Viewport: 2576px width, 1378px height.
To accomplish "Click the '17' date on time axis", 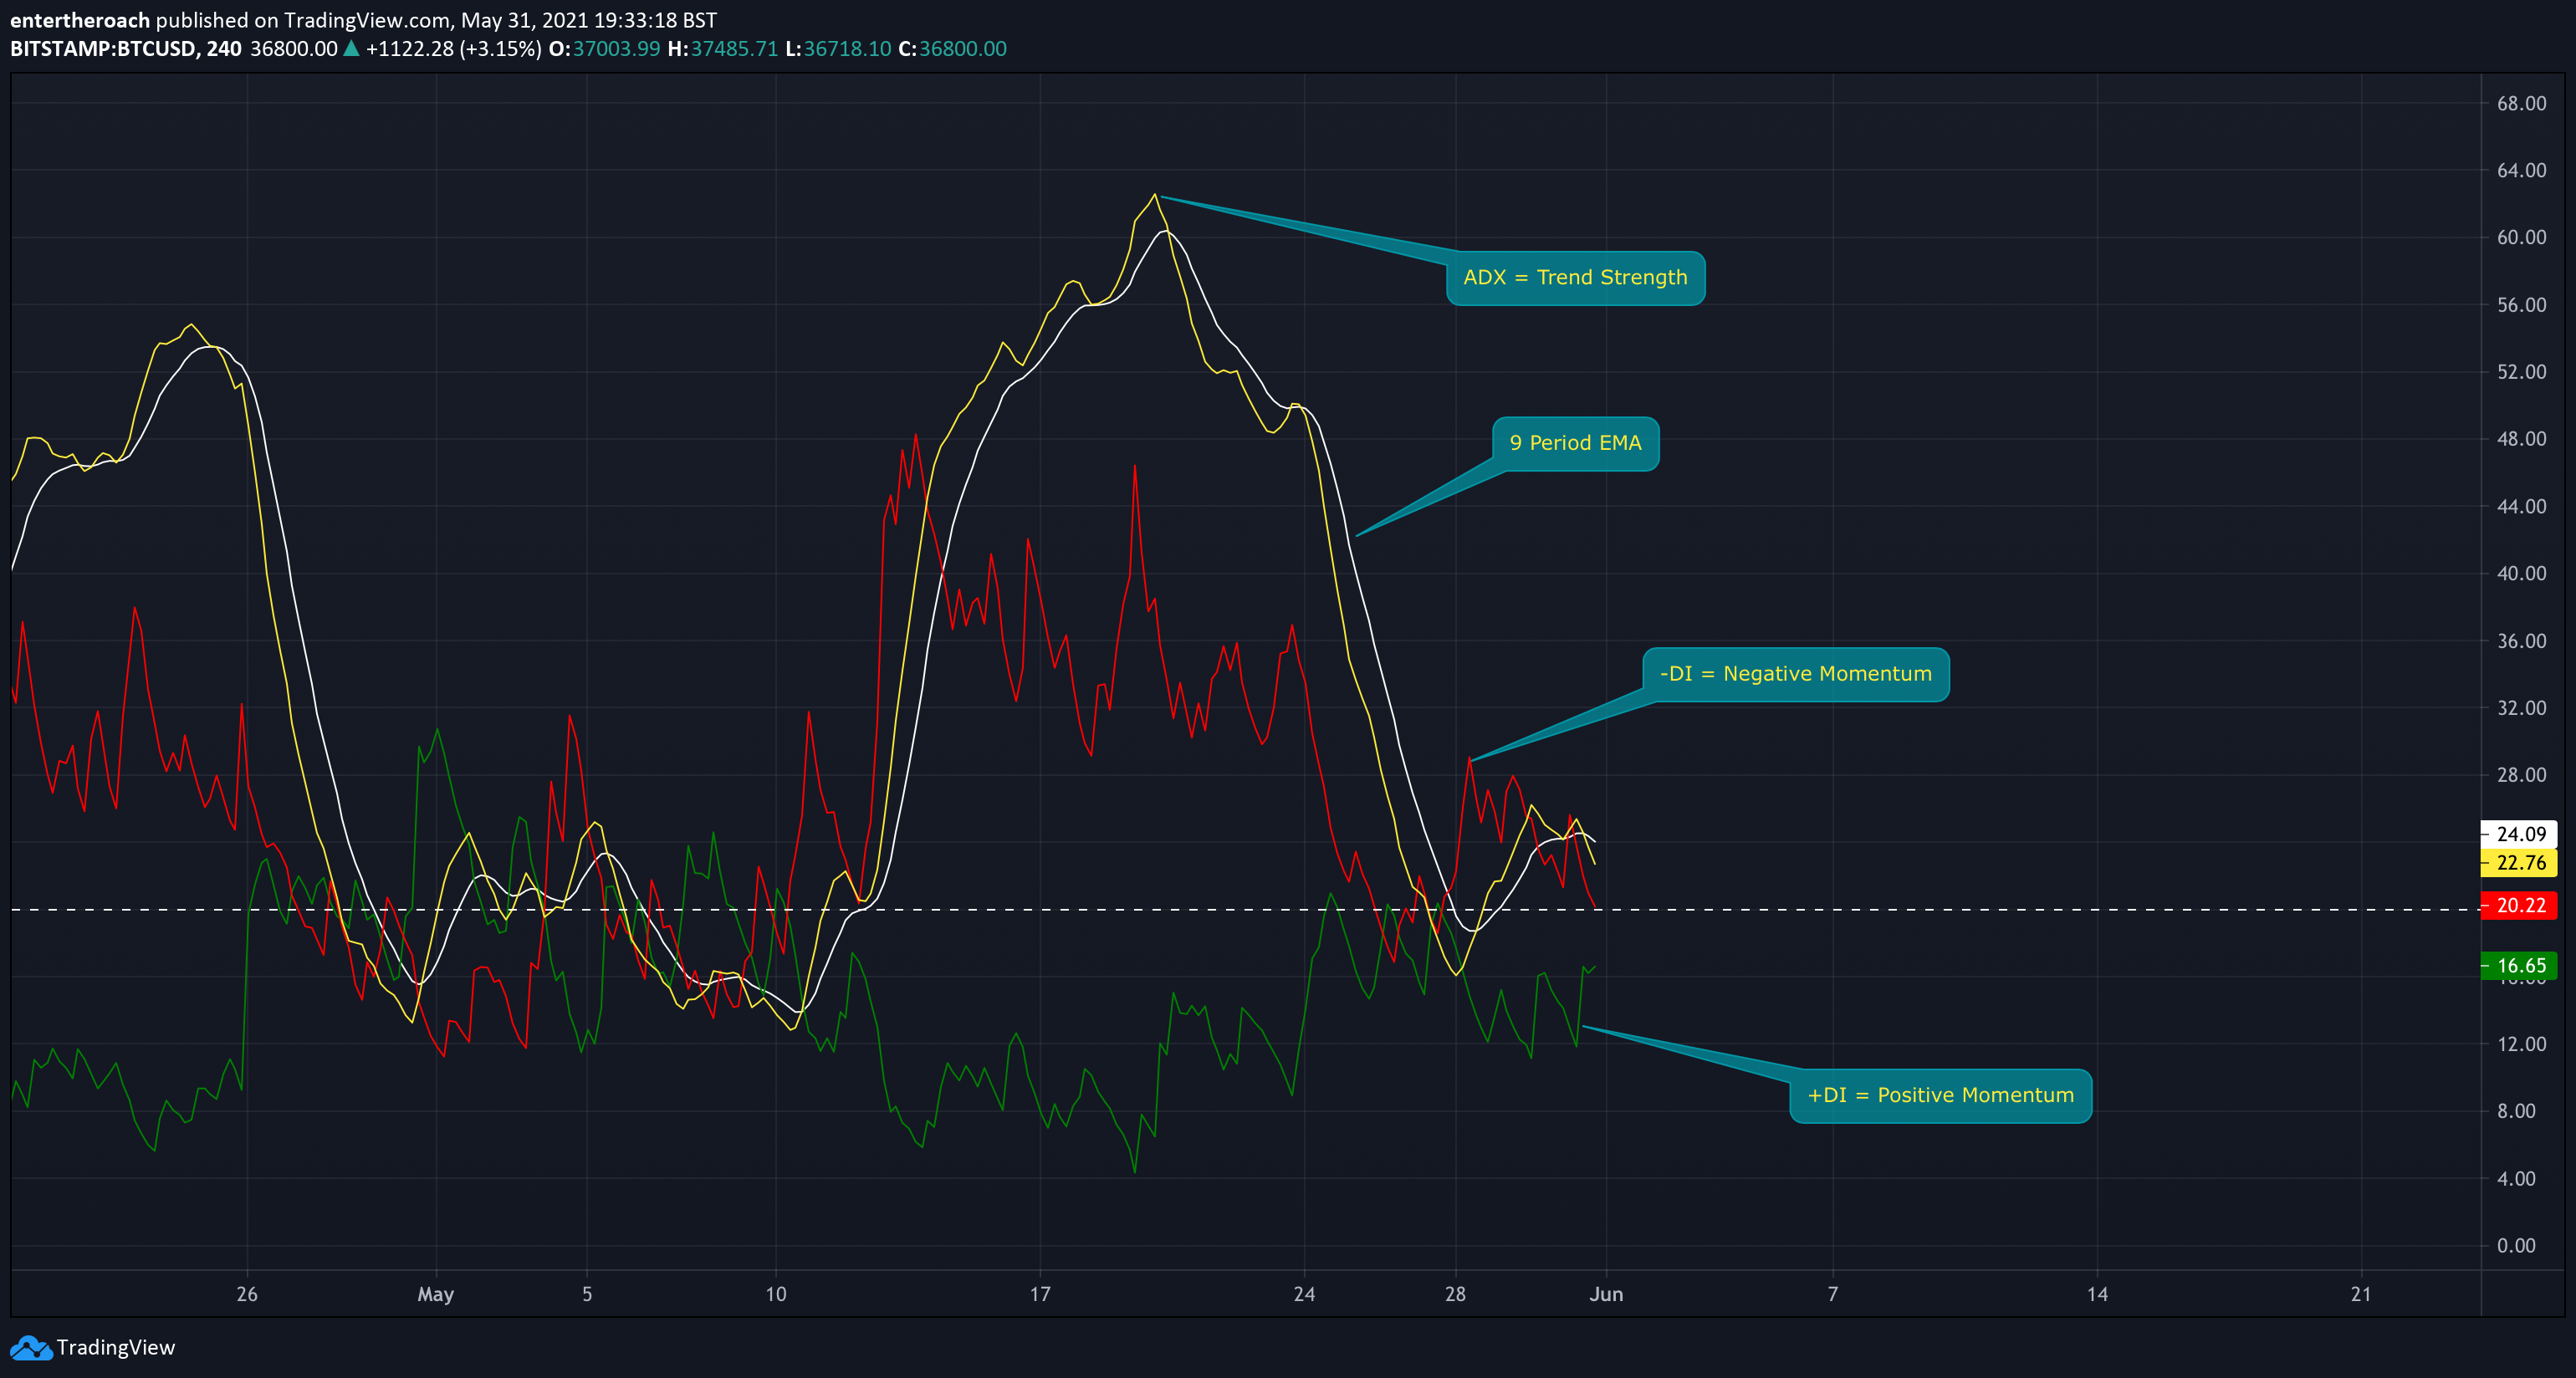I will [1040, 1295].
